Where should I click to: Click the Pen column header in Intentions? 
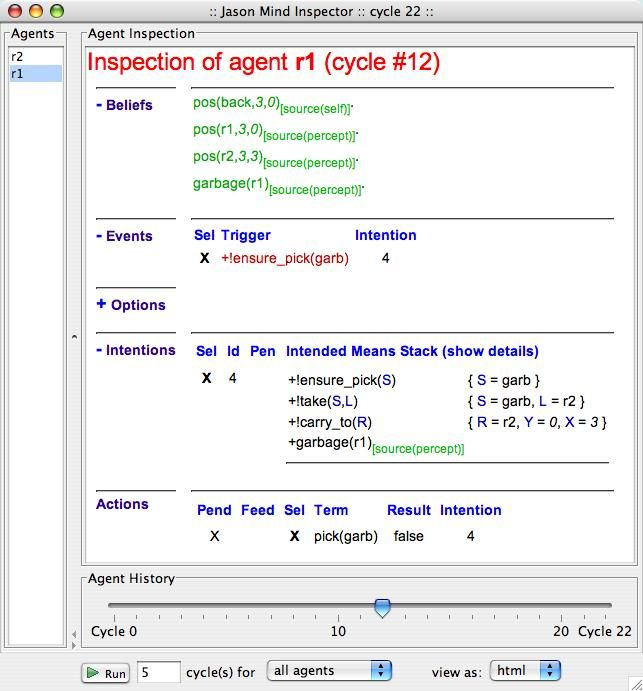pyautogui.click(x=263, y=351)
